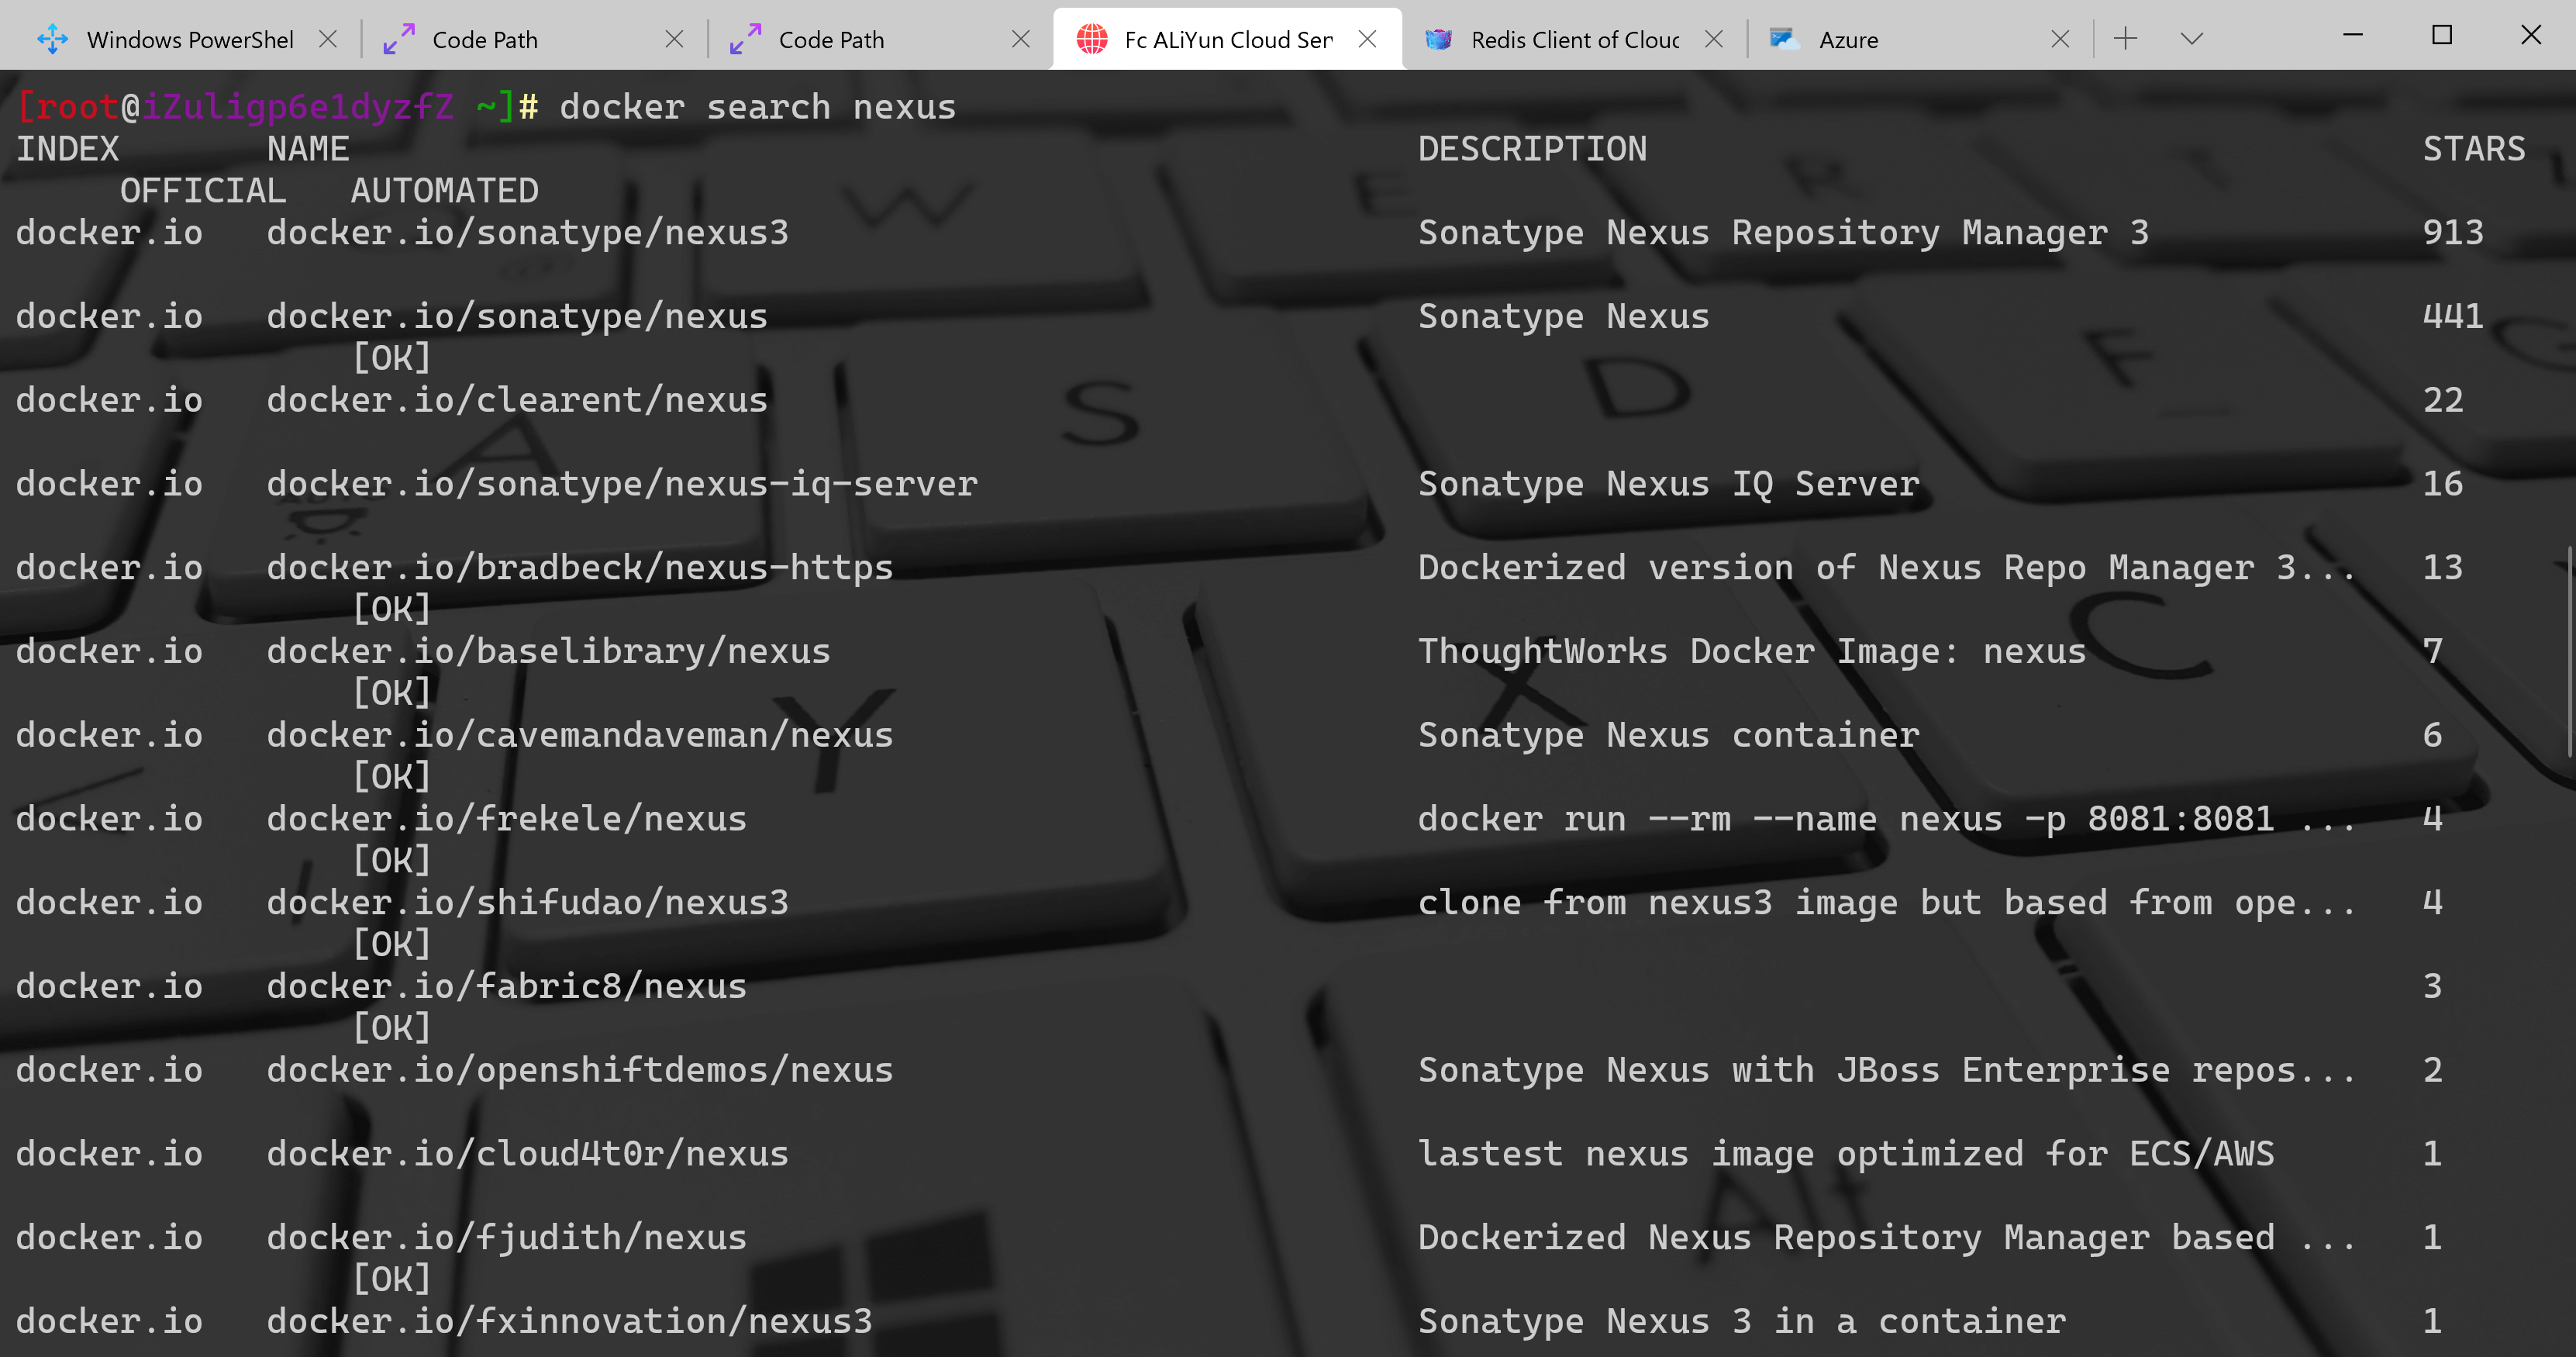Open a new tab with plus button
The width and height of the screenshot is (2576, 1357).
click(2125, 39)
